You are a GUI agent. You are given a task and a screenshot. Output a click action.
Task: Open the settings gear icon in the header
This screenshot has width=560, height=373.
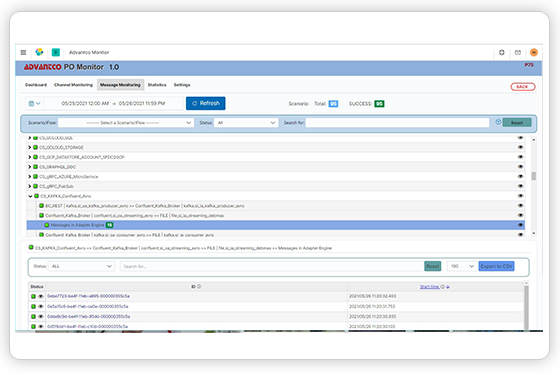(x=501, y=53)
